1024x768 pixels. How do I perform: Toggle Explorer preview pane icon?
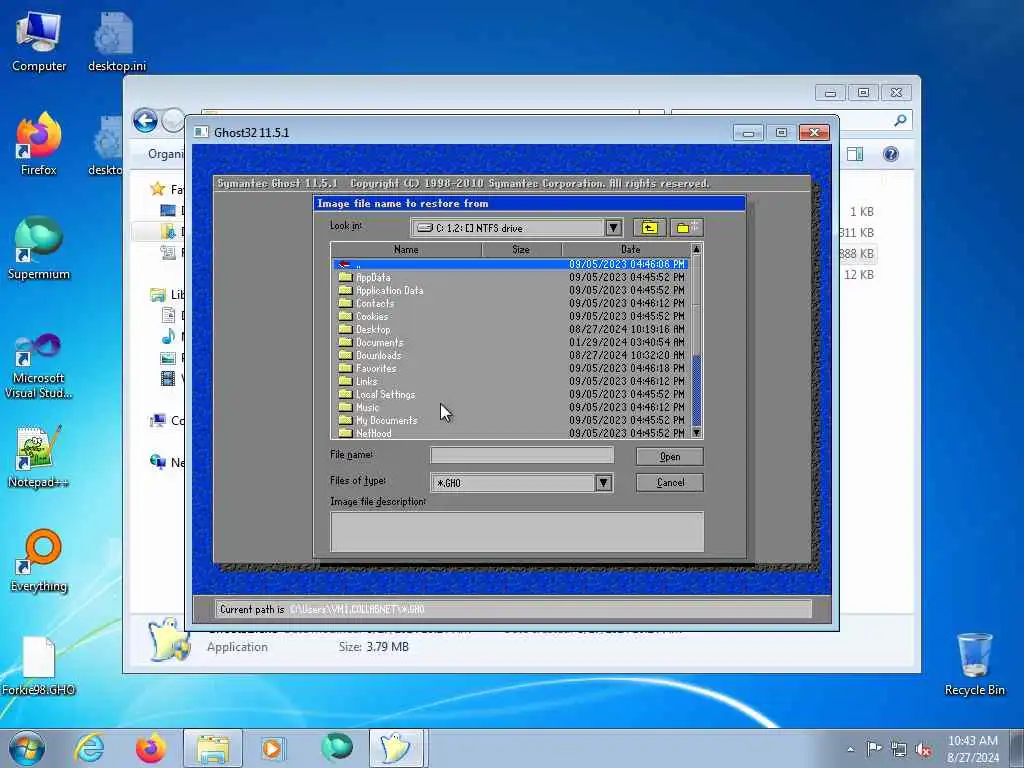tap(855, 154)
